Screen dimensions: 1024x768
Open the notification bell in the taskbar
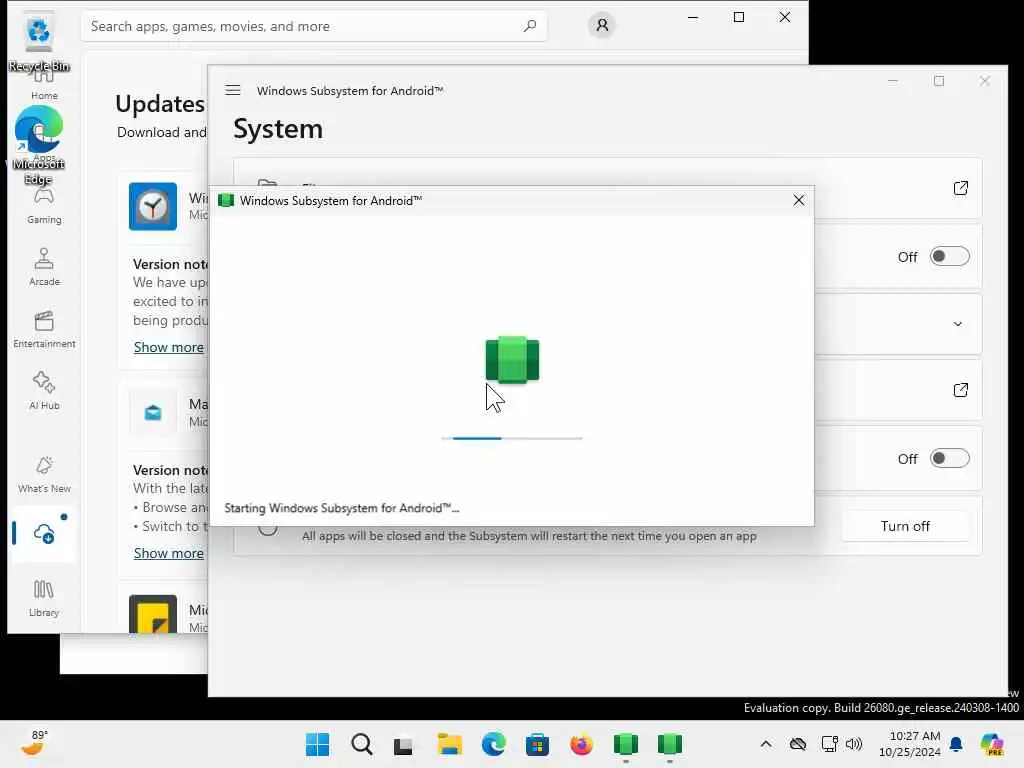coord(956,744)
